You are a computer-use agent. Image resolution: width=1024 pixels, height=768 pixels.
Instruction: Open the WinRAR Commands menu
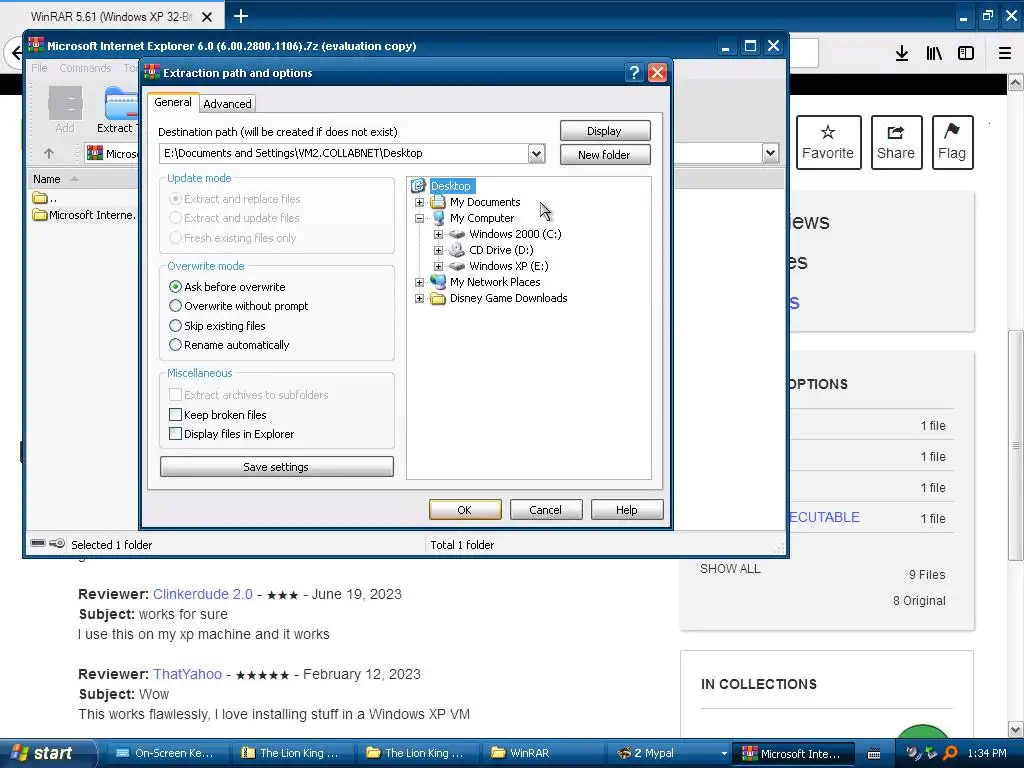click(x=85, y=68)
